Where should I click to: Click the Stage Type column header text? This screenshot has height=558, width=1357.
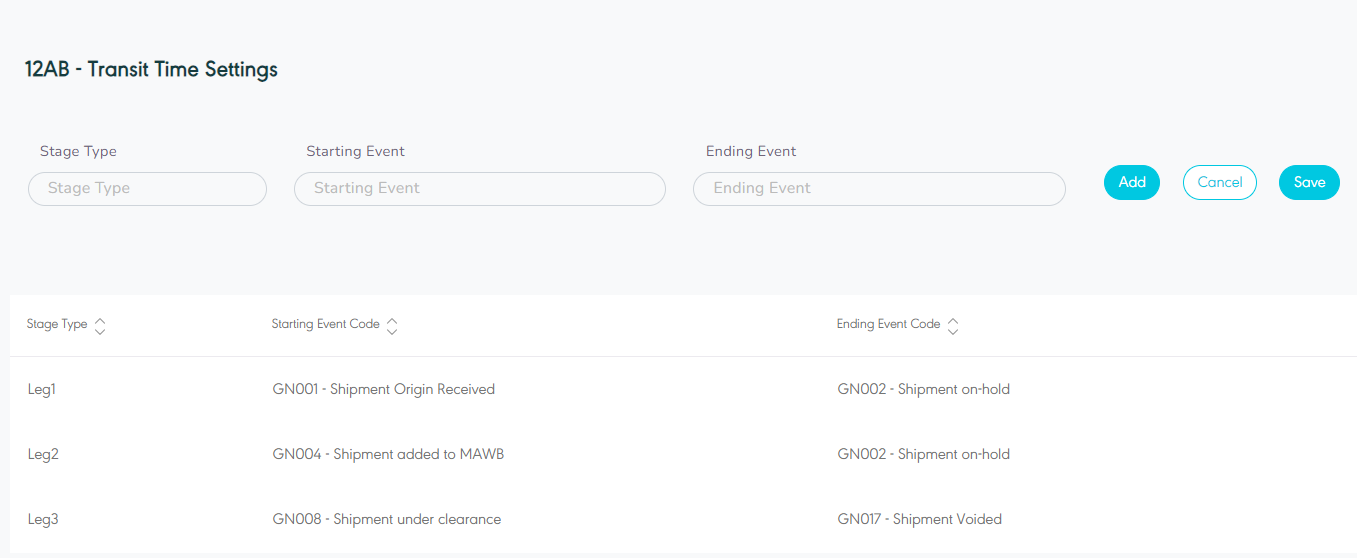(56, 325)
